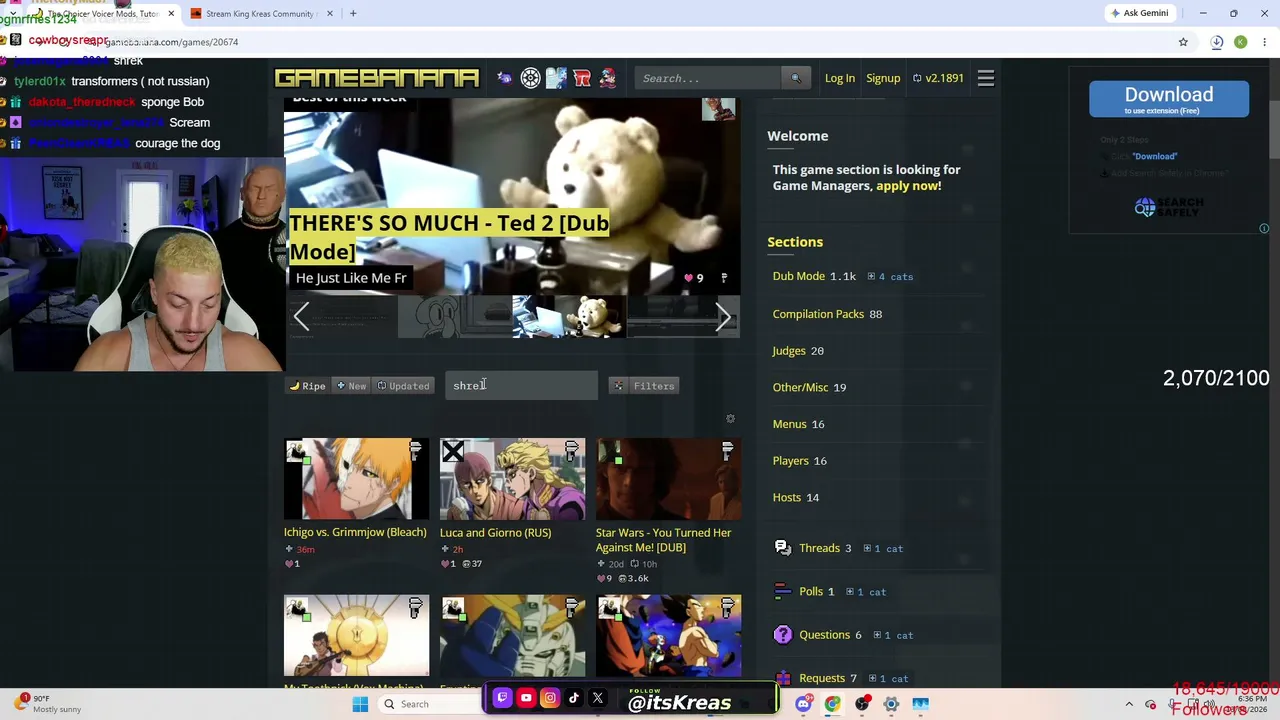The height and width of the screenshot is (720, 1280).
Task: Click the header search magnifier button
Action: [x=796, y=78]
